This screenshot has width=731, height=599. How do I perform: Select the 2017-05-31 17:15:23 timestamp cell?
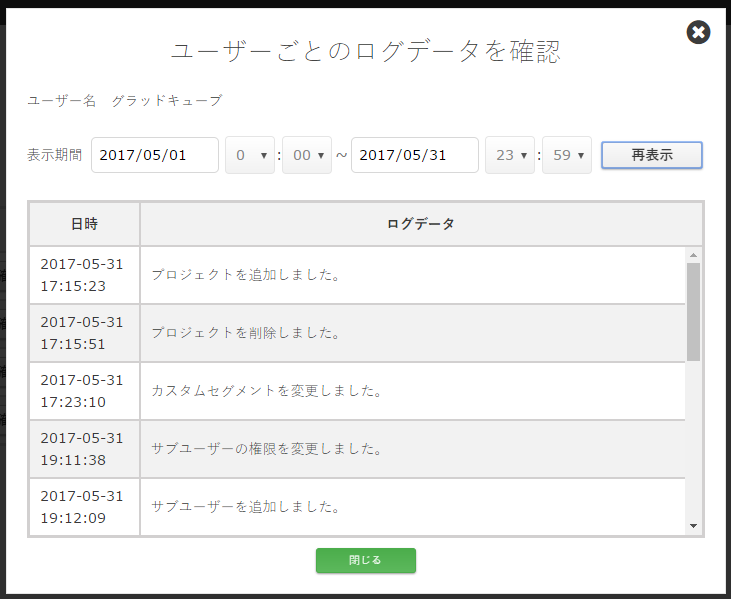click(84, 275)
